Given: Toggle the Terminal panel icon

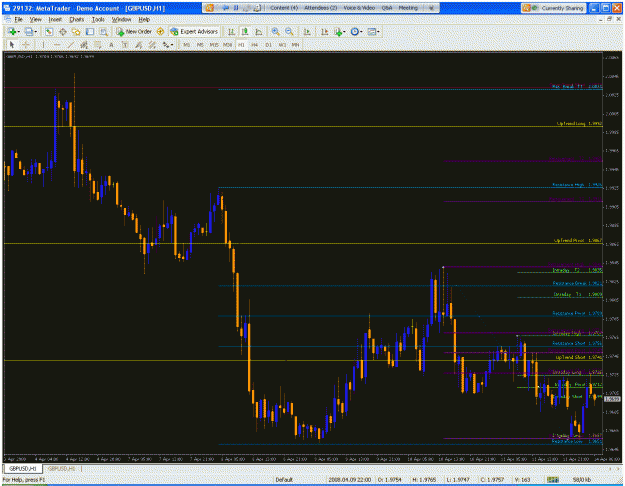Looking at the screenshot, I should (x=90, y=31).
